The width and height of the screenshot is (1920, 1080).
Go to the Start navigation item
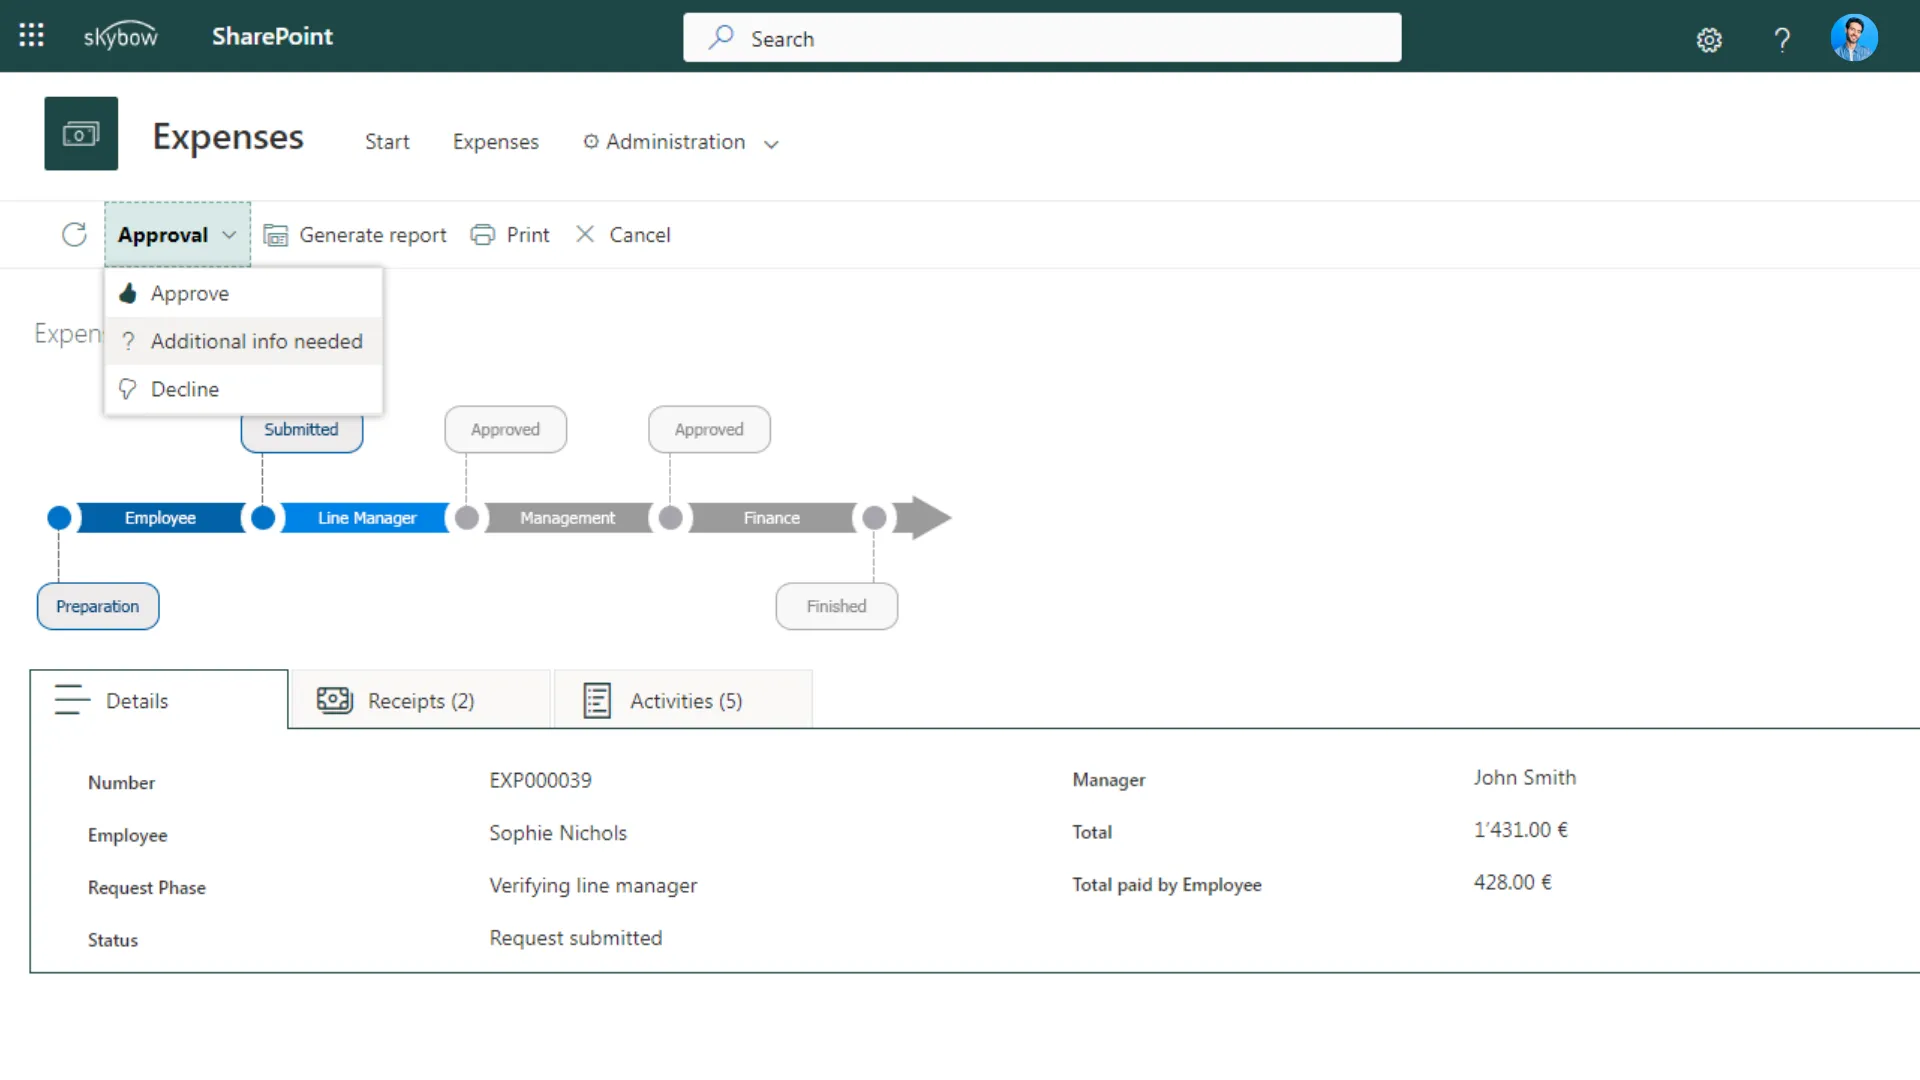coord(387,141)
